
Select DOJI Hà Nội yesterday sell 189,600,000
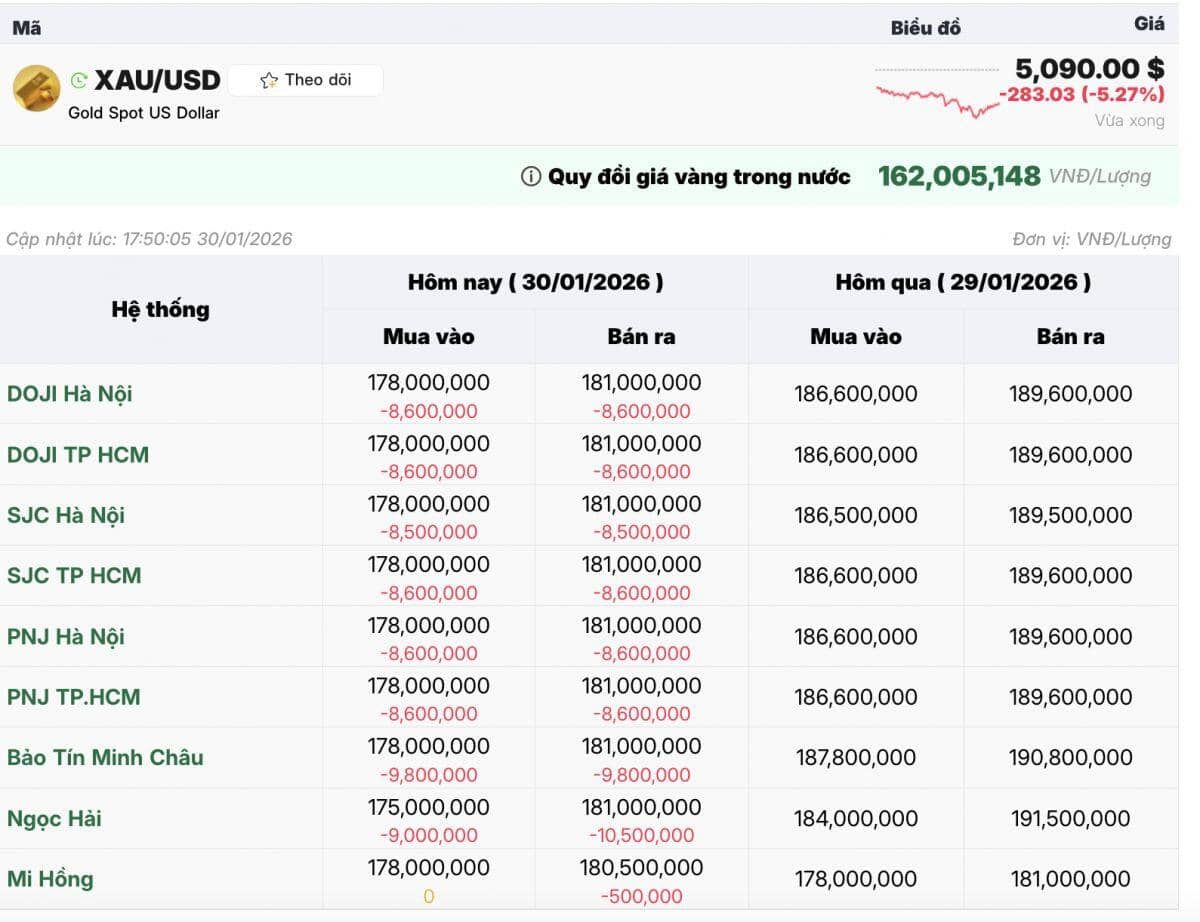coord(1070,394)
